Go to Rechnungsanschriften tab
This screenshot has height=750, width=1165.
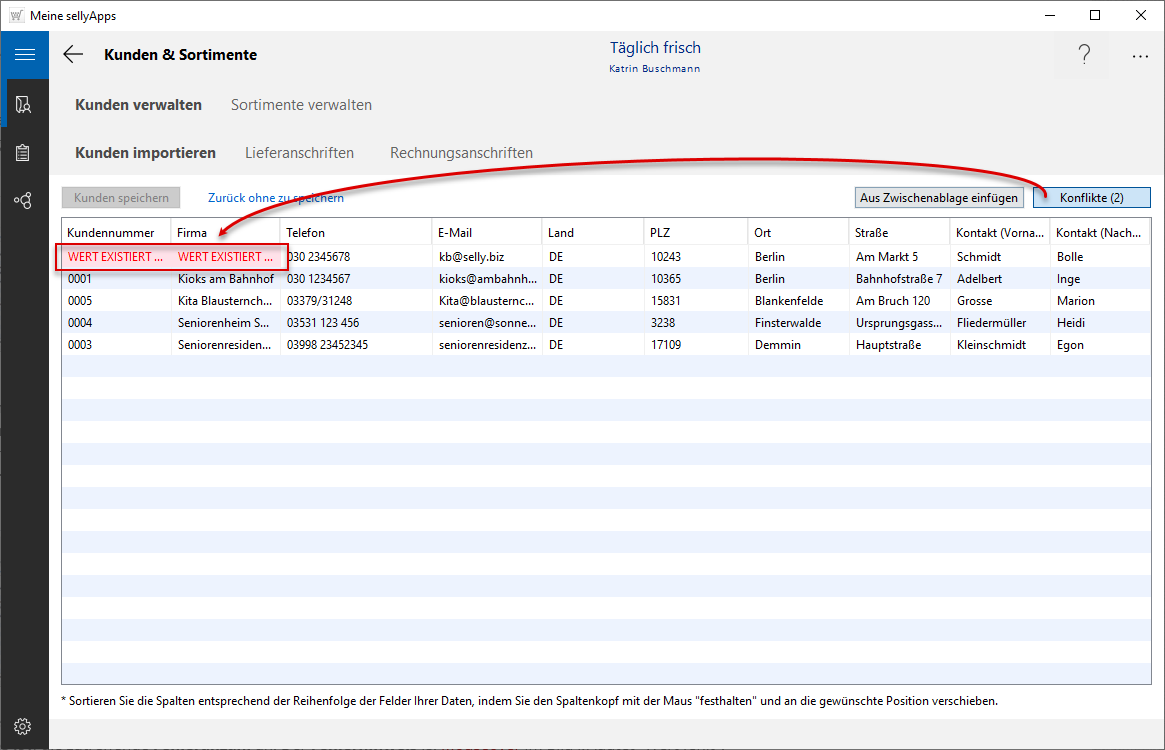(461, 153)
